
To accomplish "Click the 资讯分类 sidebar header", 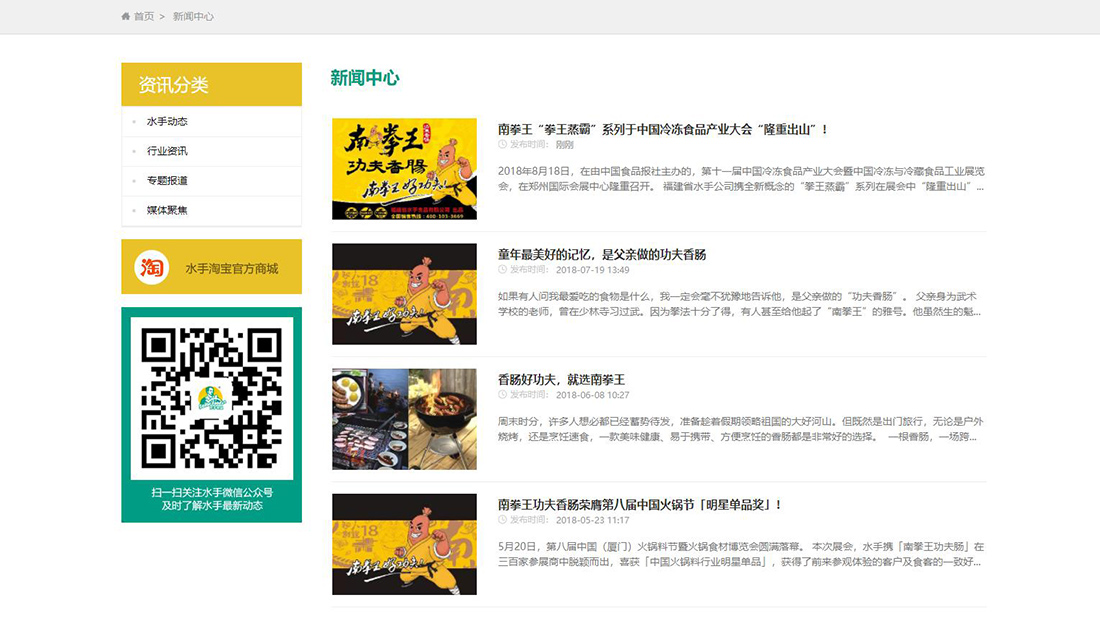I will click(x=212, y=84).
